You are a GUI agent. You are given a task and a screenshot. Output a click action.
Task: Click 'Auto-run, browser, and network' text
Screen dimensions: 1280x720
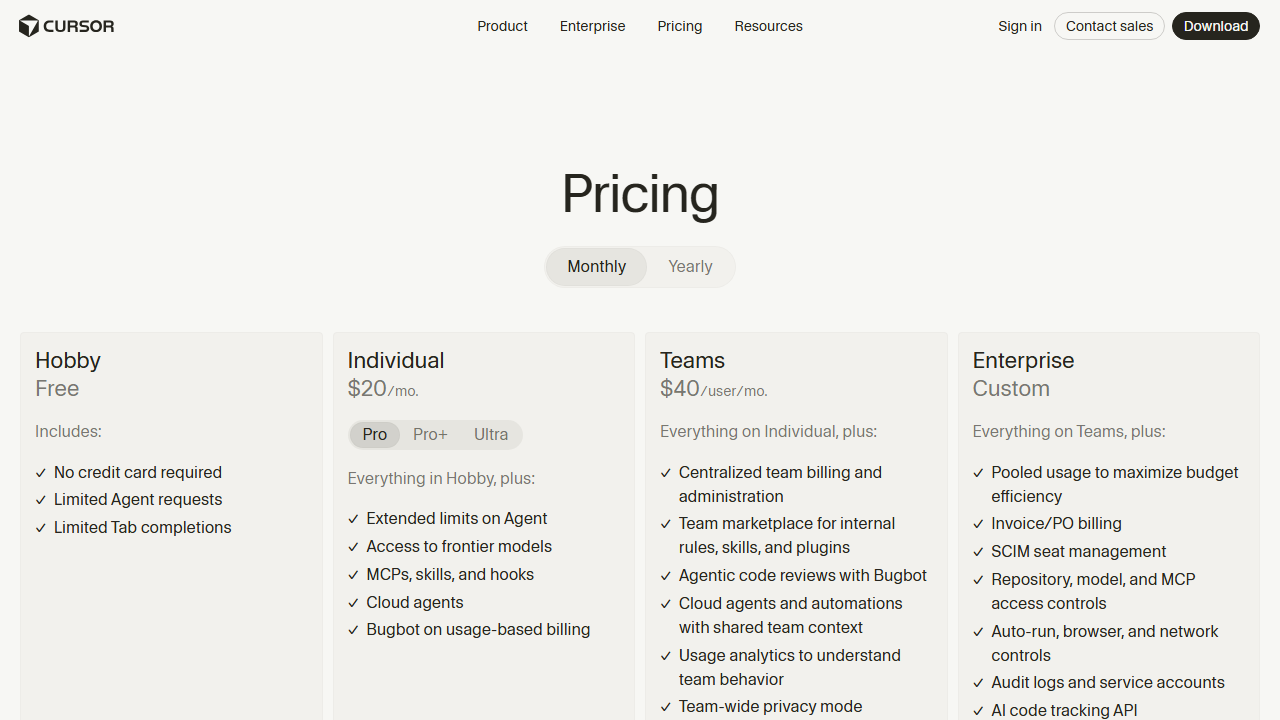[x=1105, y=632]
